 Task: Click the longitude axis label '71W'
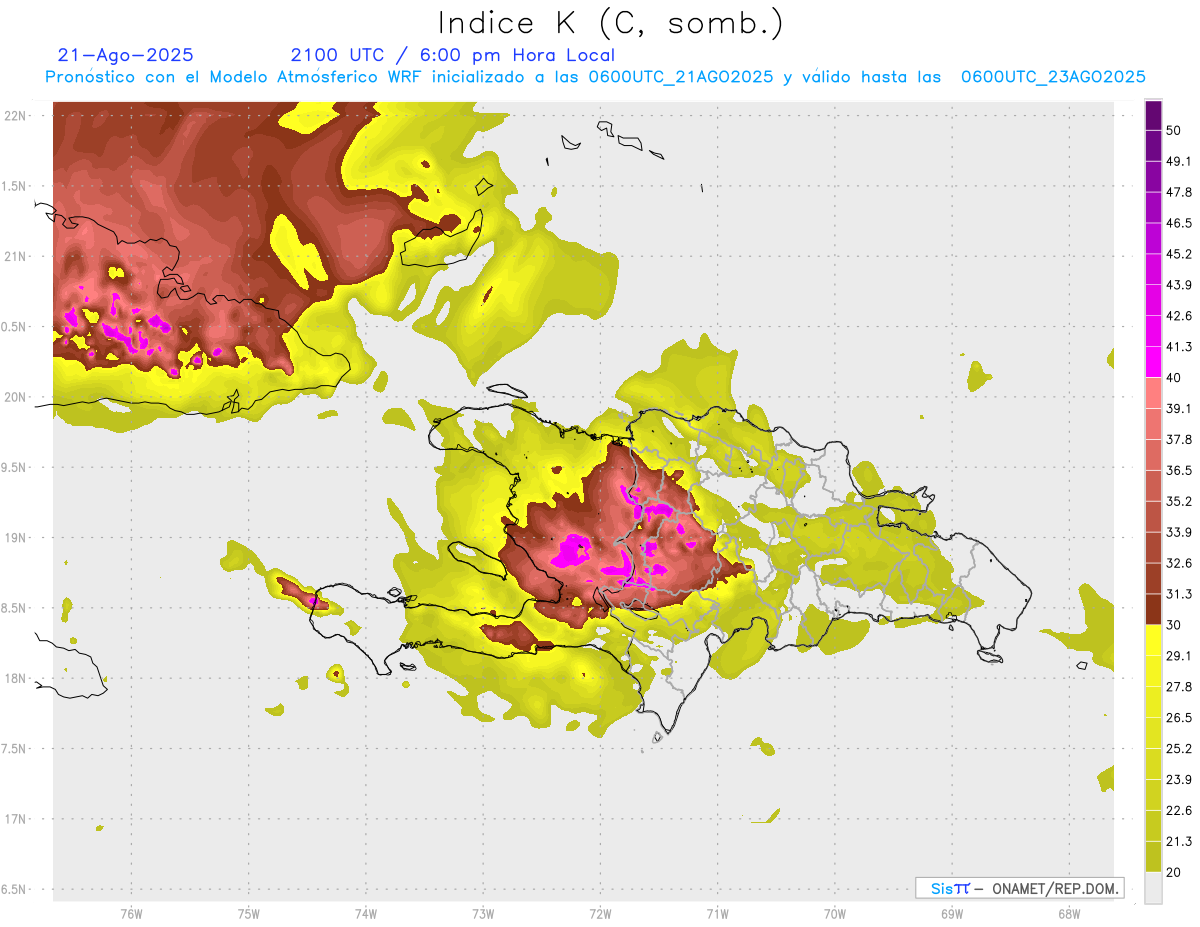click(717, 913)
